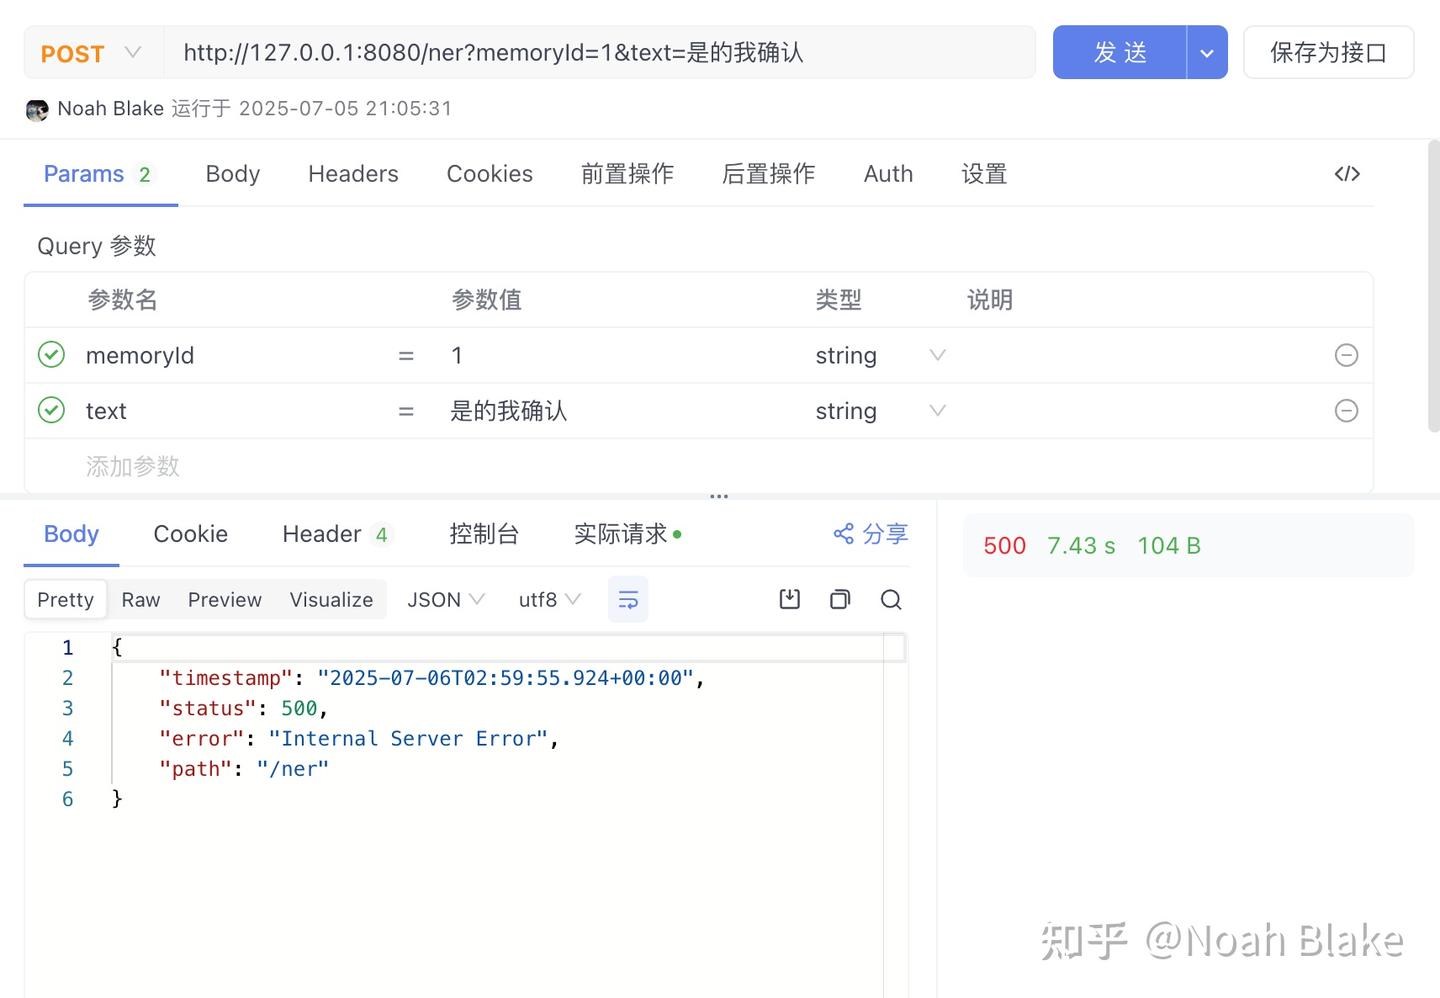The height and width of the screenshot is (998, 1440).
Task: Disable the text query parameter checkmark
Action: [51, 410]
